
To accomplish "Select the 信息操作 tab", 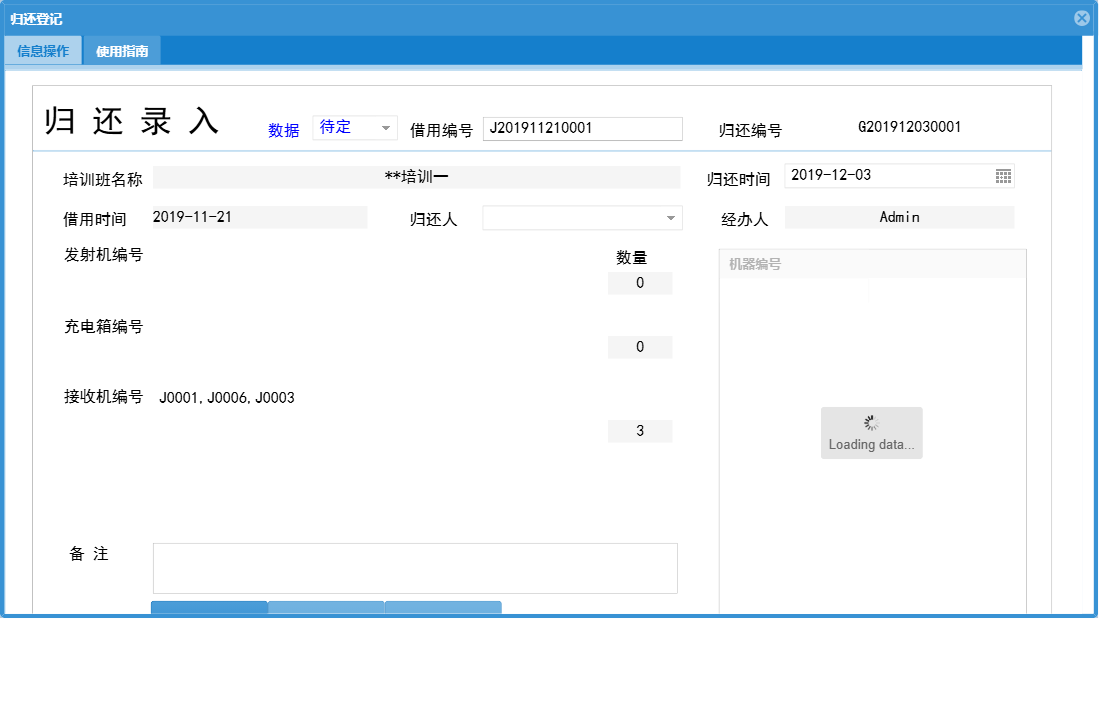I will (43, 49).
